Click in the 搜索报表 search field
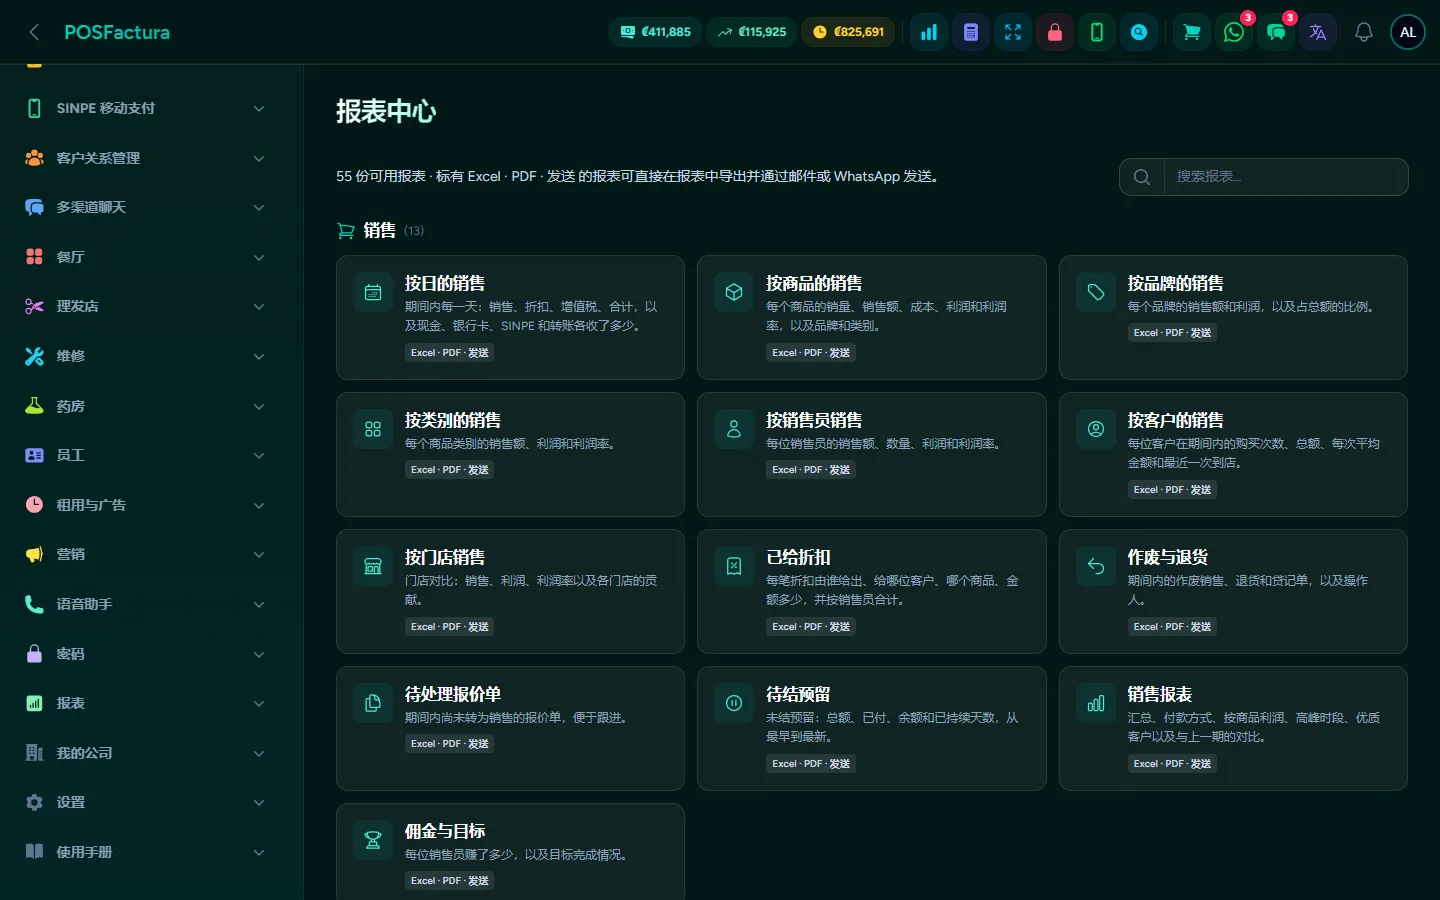Screen dimensions: 1440x900 [x=1285, y=177]
